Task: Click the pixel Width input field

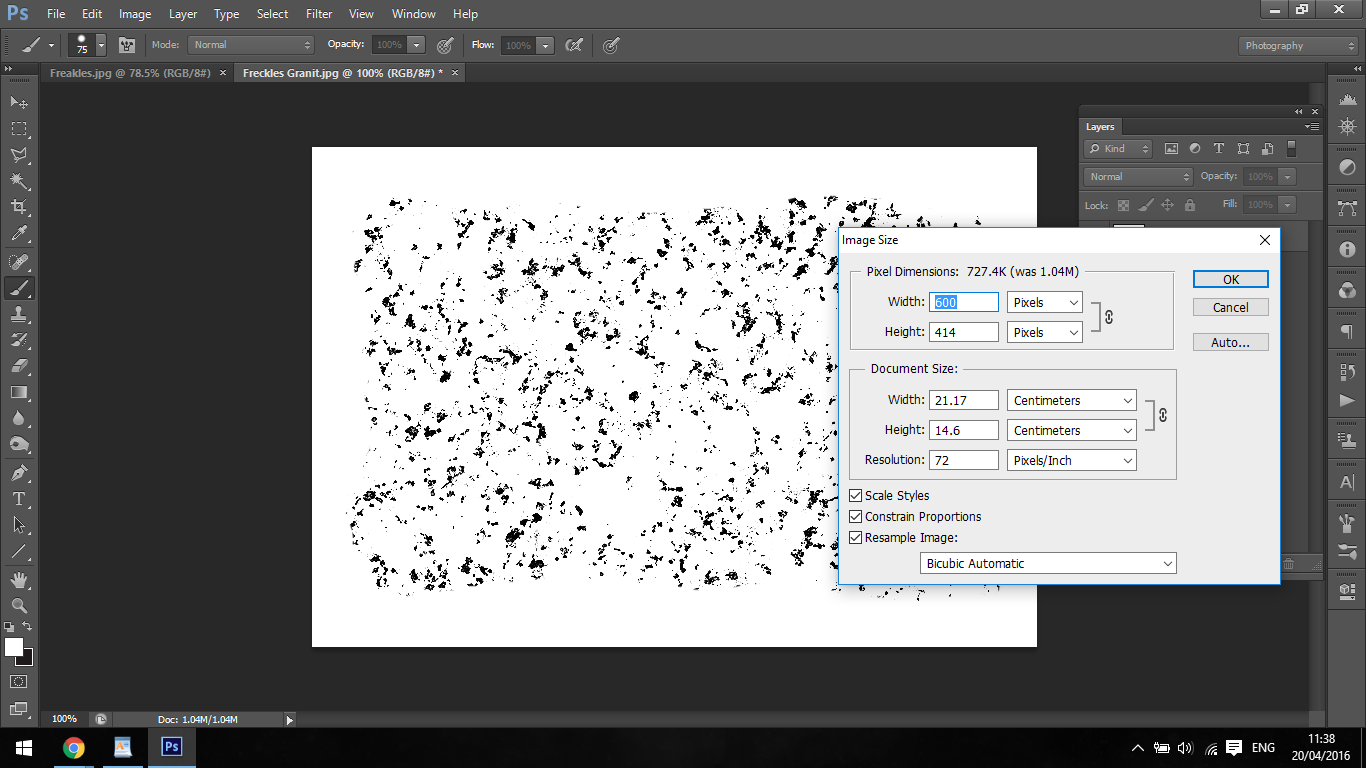Action: [964, 302]
